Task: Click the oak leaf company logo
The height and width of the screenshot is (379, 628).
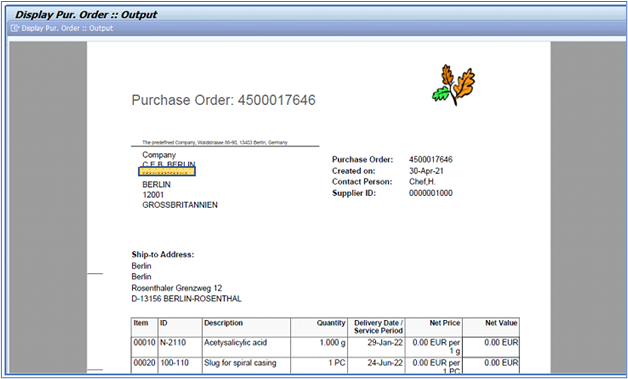Action: coord(453,85)
